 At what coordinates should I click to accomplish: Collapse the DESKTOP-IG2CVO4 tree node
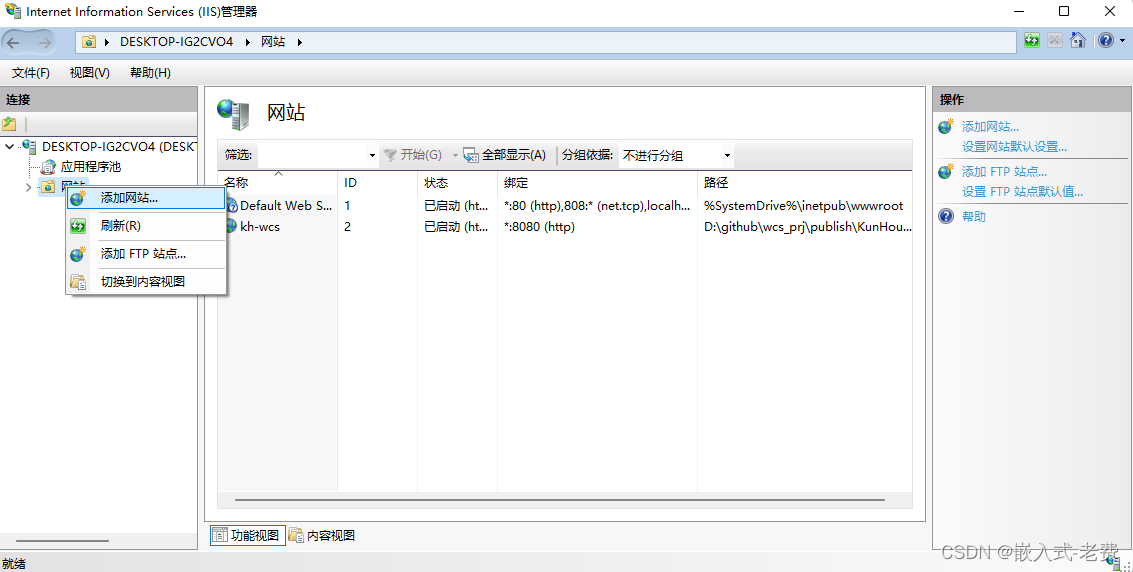[9, 147]
